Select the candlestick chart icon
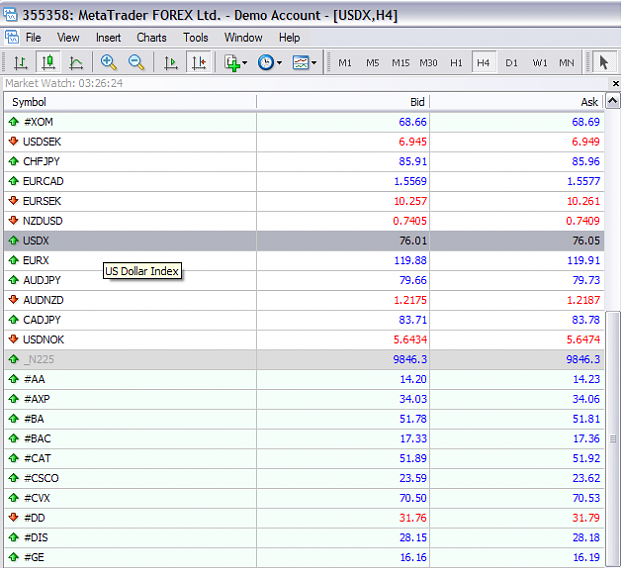This screenshot has height=579, width=625. click(48, 63)
